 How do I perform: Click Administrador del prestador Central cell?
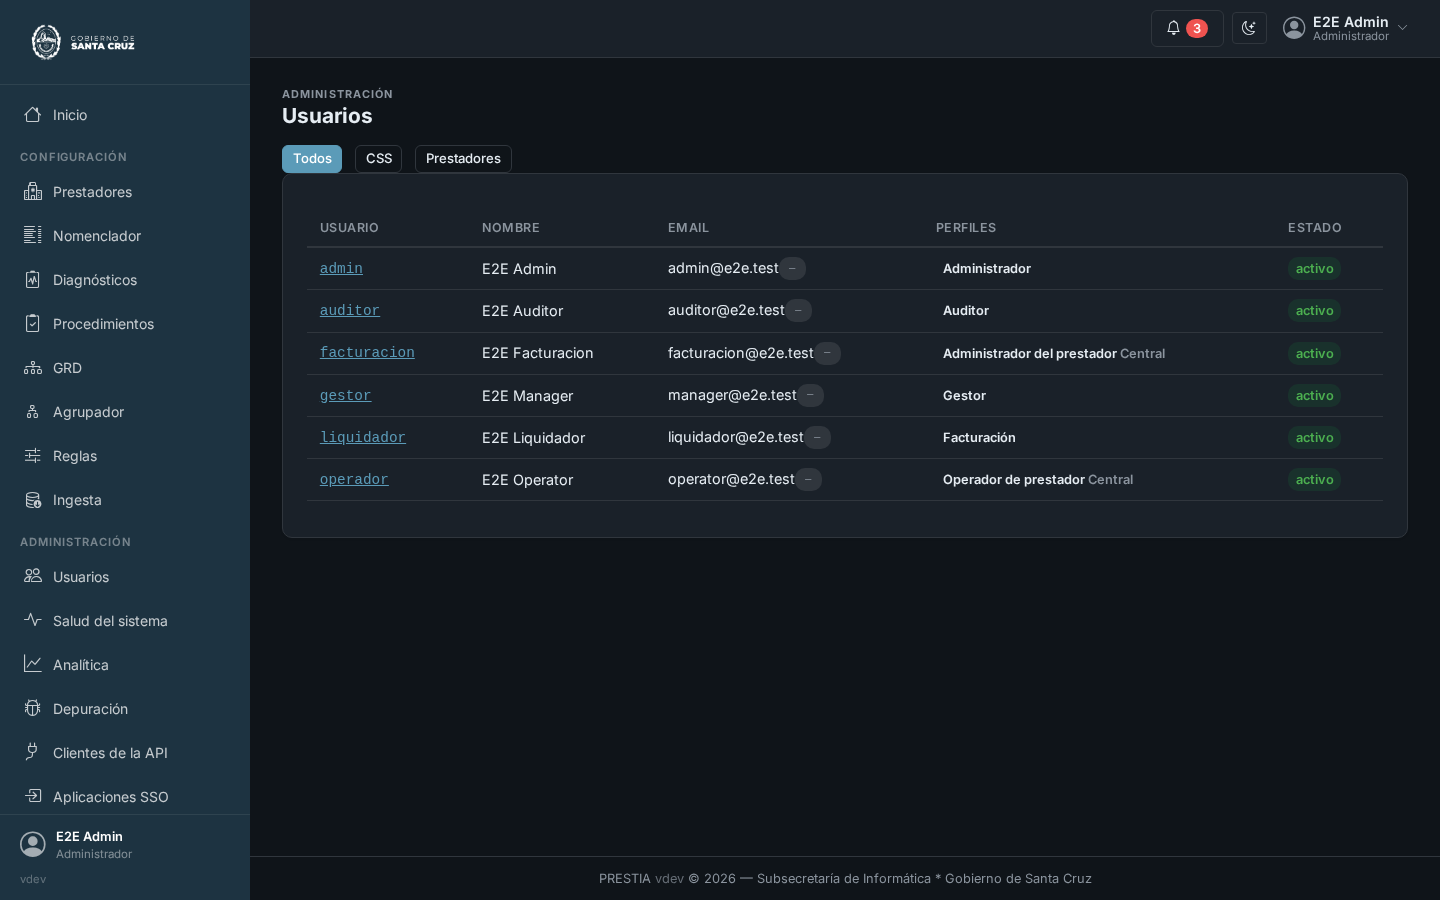(x=1054, y=354)
